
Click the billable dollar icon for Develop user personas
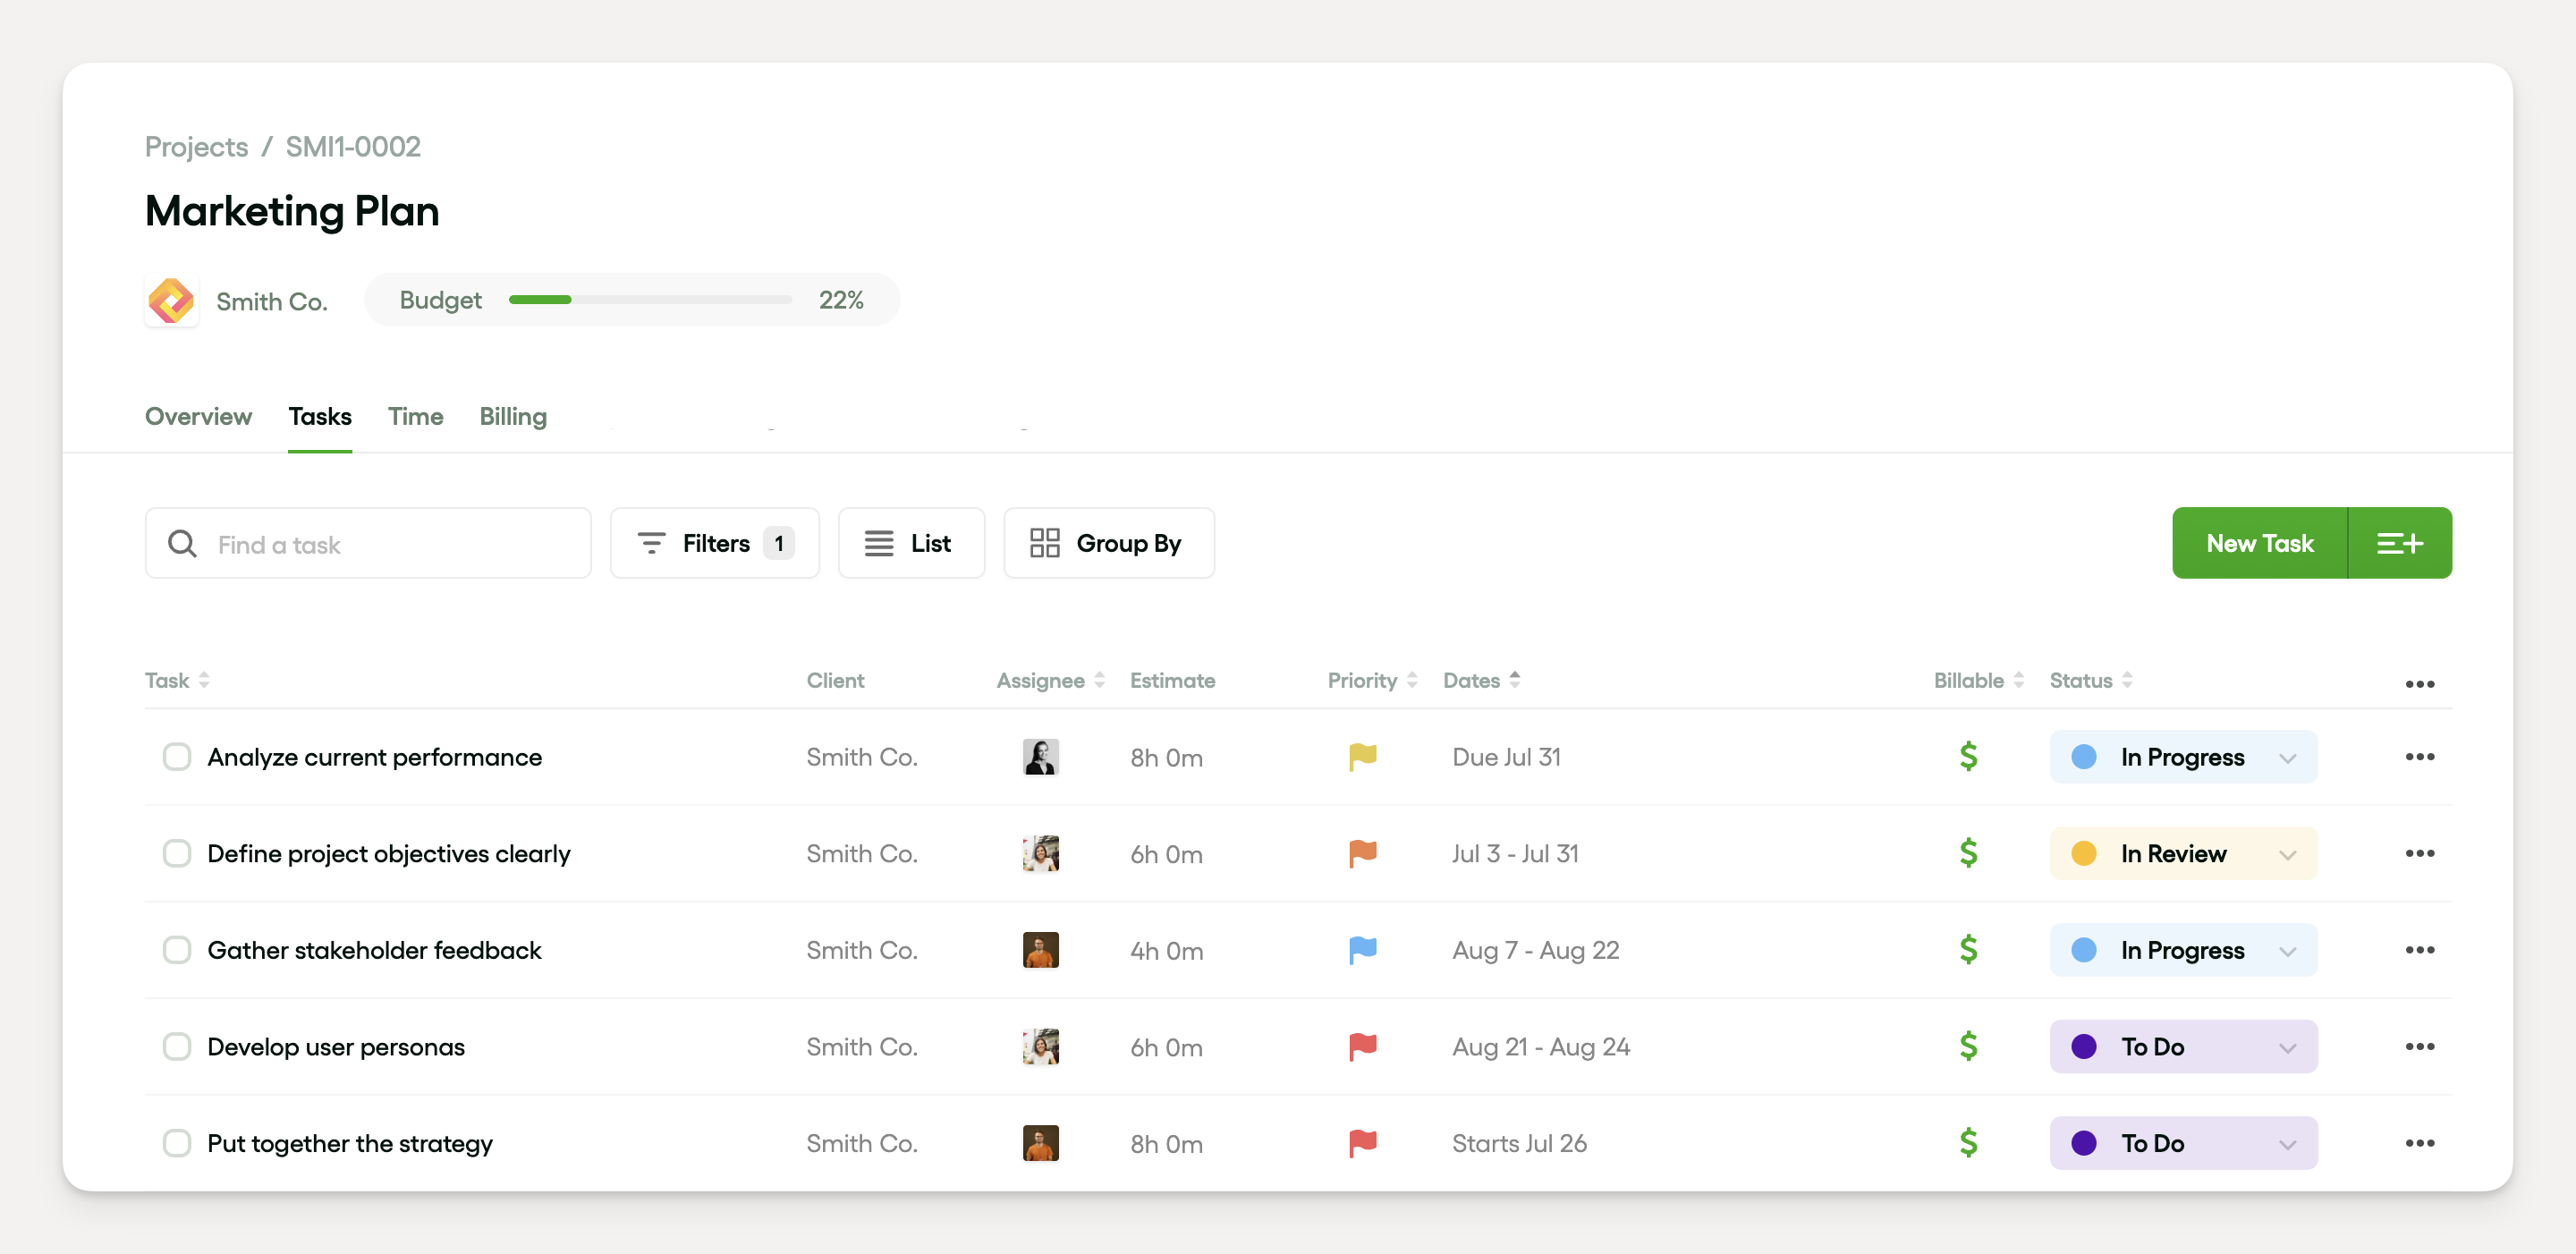(x=1967, y=1046)
